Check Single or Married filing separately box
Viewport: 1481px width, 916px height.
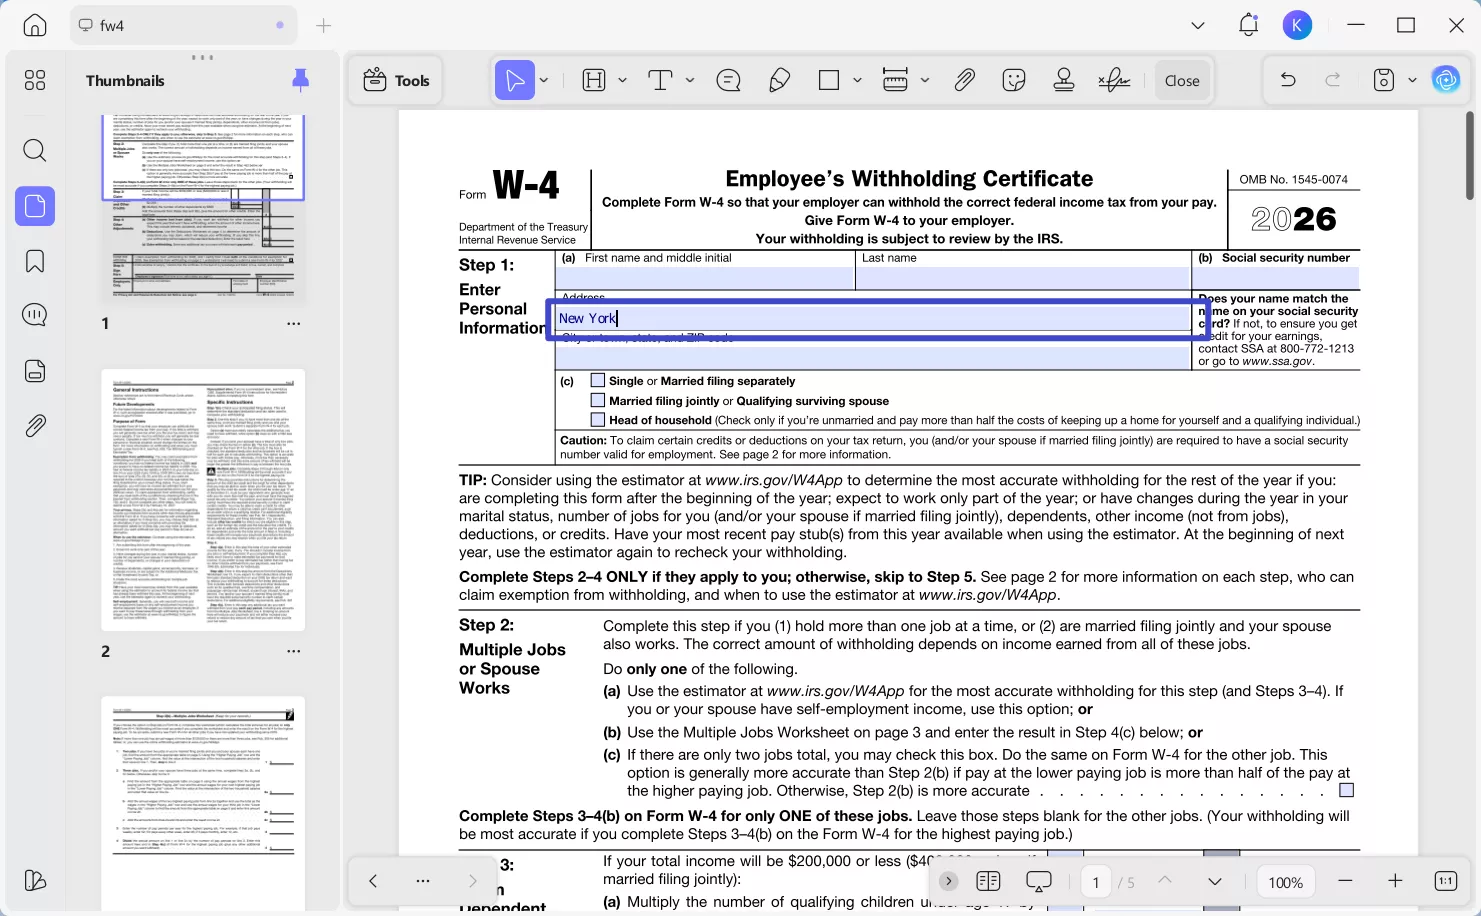(598, 380)
